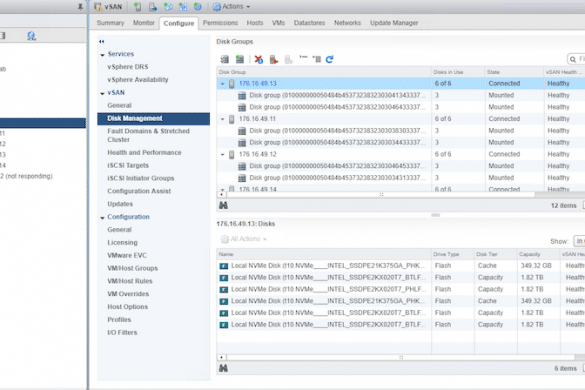This screenshot has height=390, width=585.
Task: Click the host icon beside 176.16.49.13
Action: tap(232, 84)
